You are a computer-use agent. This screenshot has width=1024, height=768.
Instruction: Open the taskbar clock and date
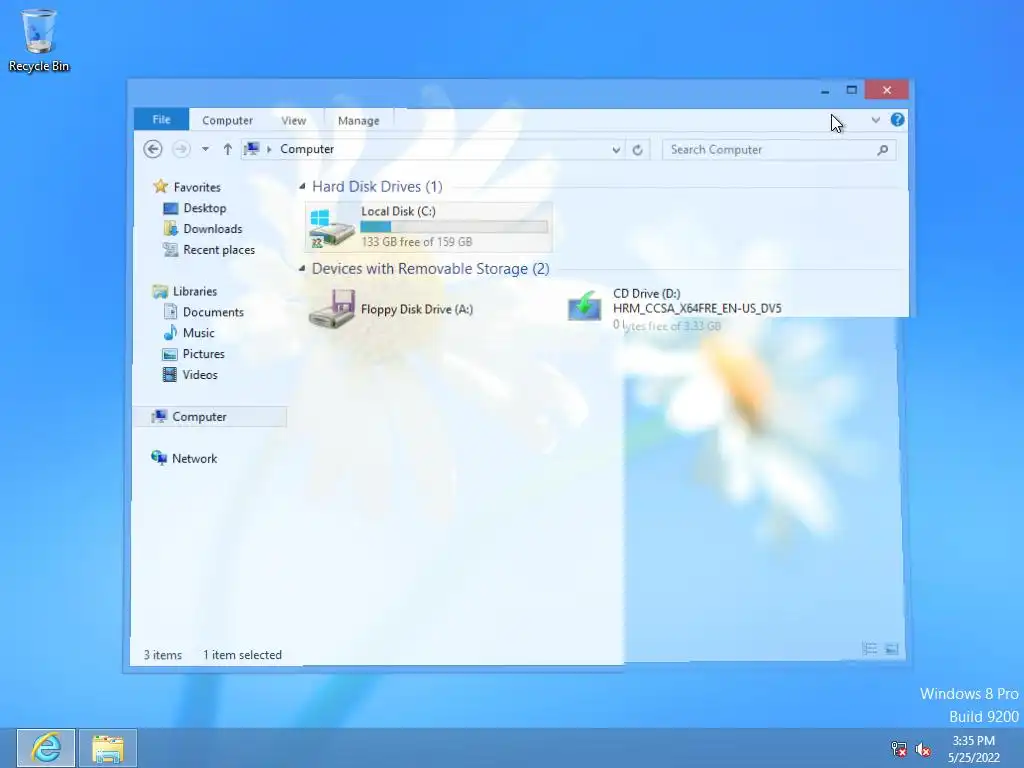(x=974, y=749)
